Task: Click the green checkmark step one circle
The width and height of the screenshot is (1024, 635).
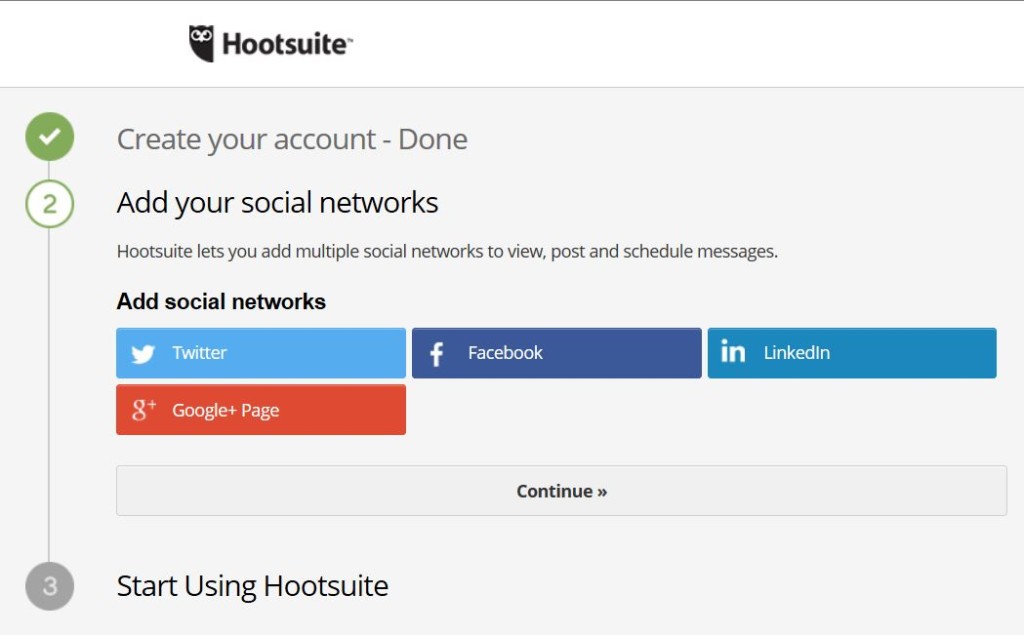Action: click(x=50, y=137)
